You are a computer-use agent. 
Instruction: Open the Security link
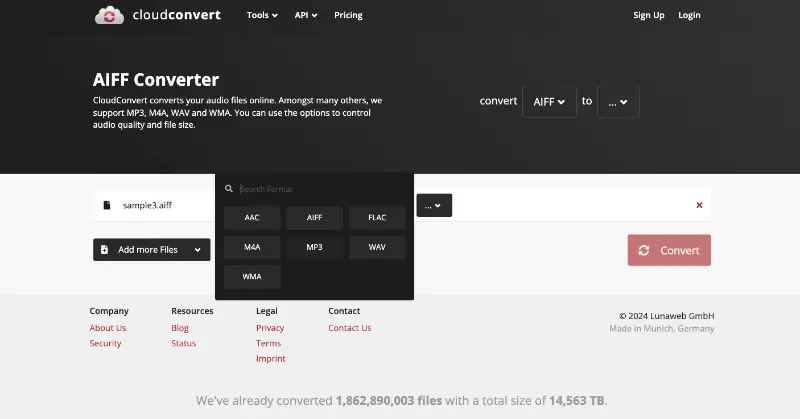point(106,343)
